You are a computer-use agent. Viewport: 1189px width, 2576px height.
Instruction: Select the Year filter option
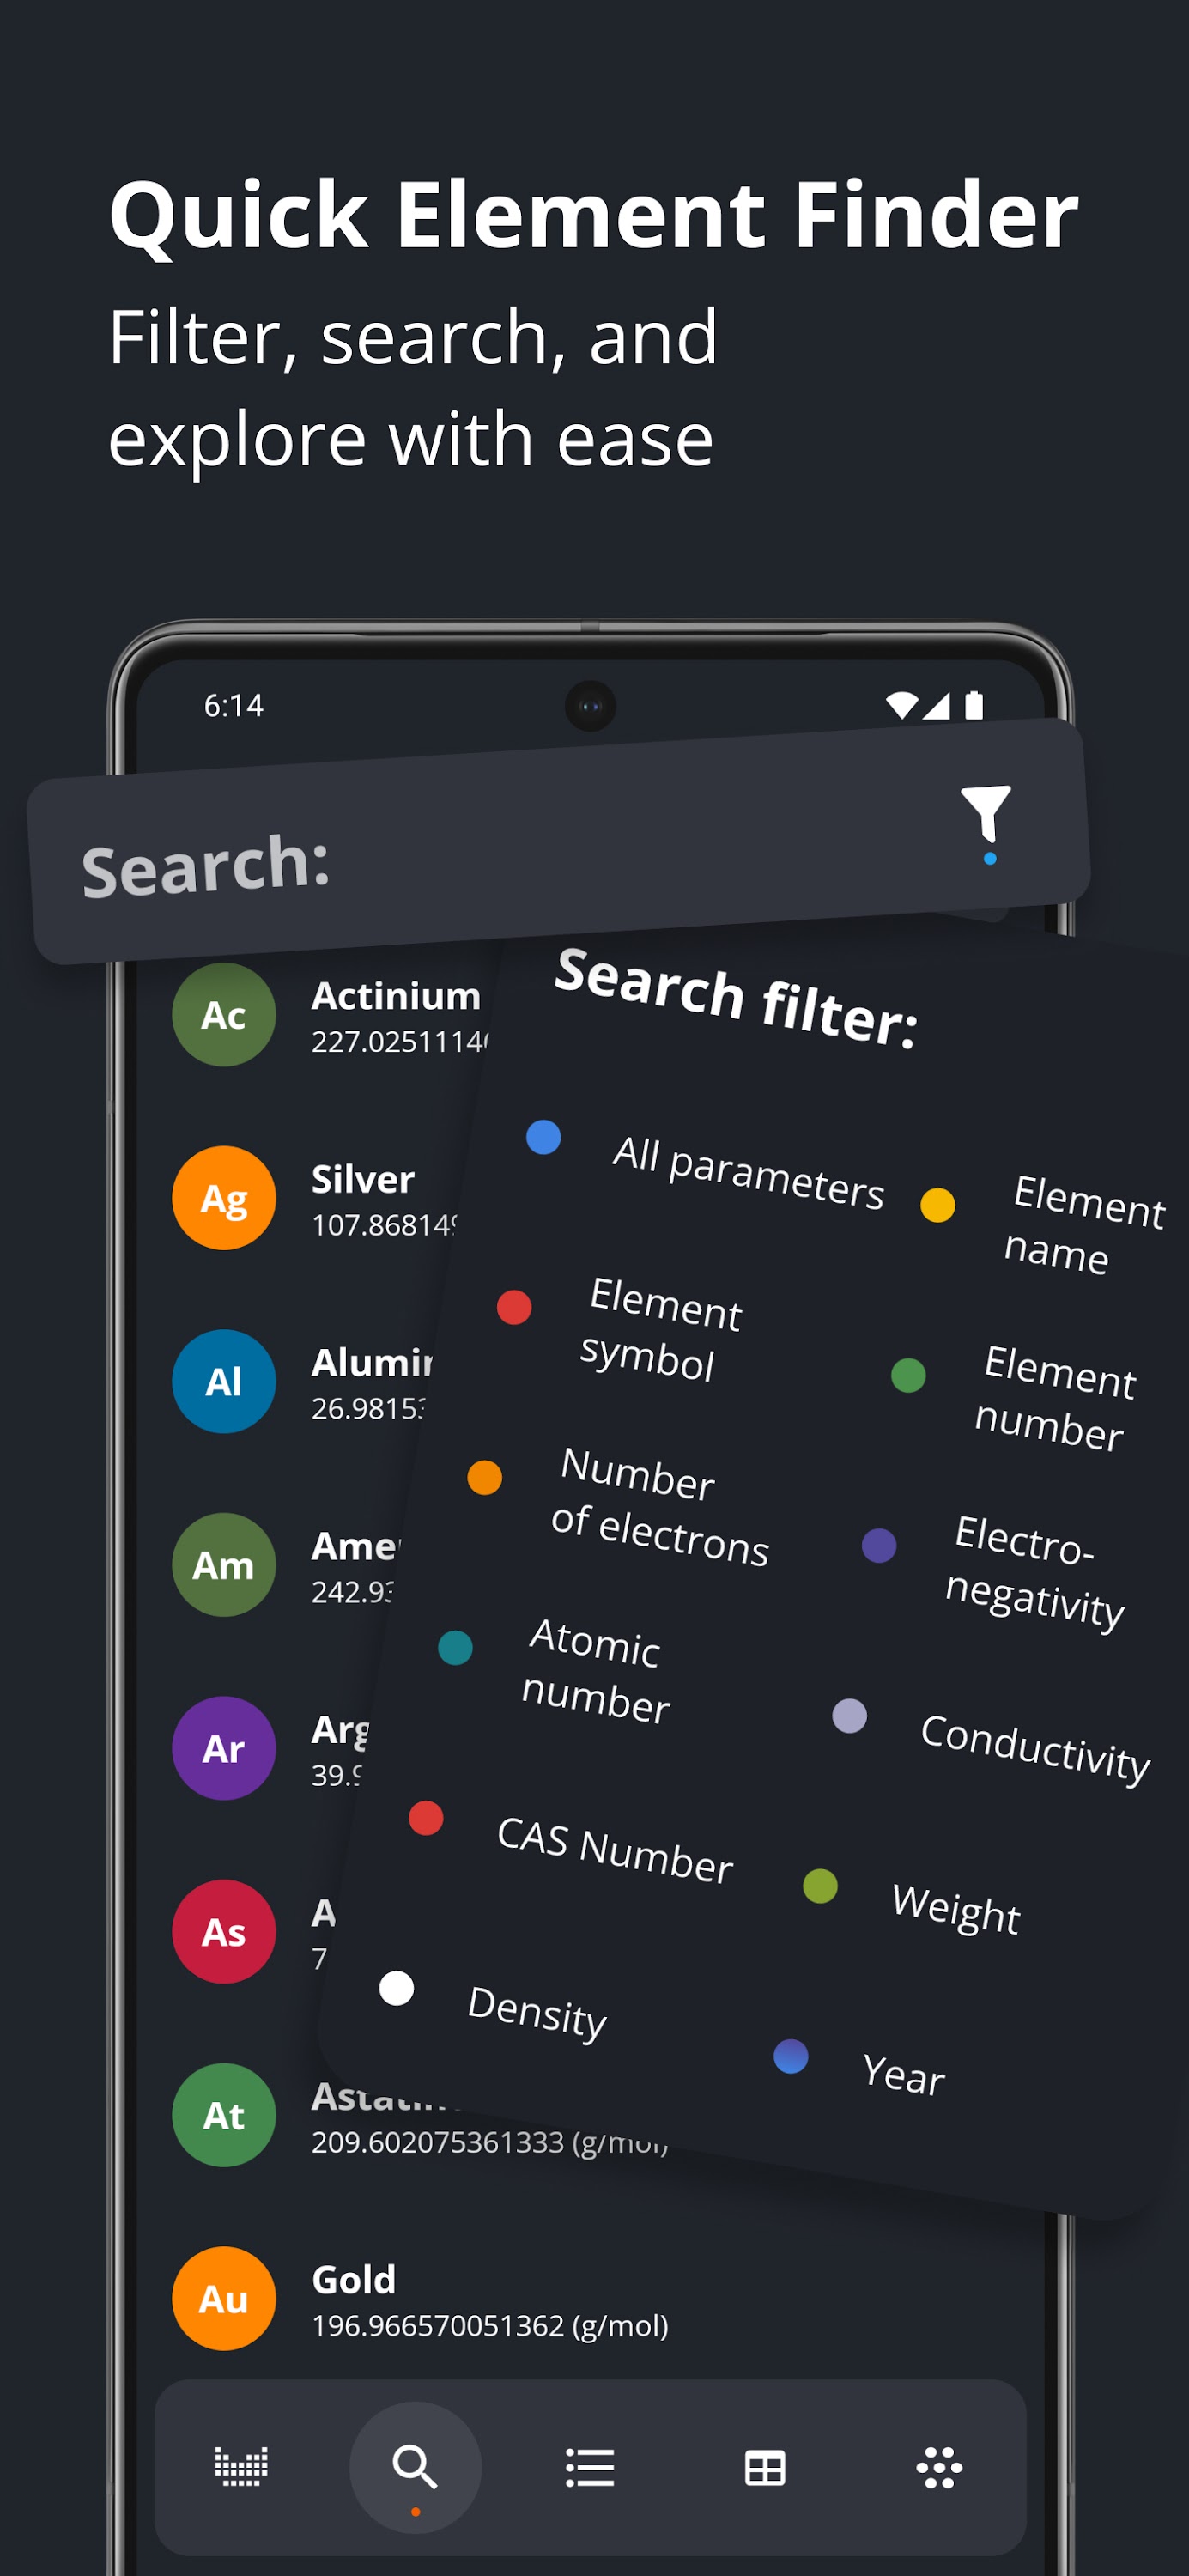(902, 2074)
